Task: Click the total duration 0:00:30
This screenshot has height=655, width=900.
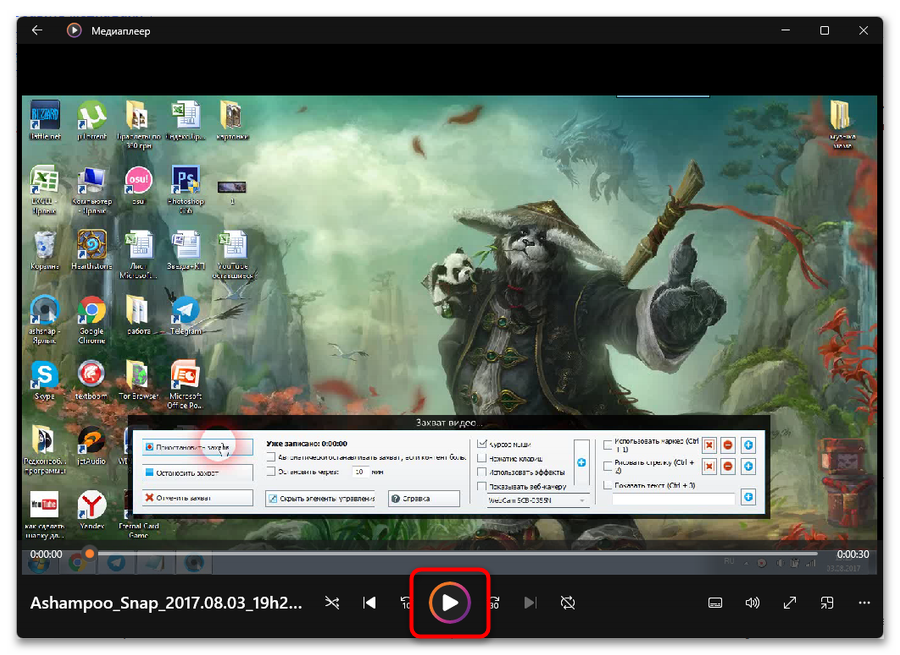Action: point(853,555)
